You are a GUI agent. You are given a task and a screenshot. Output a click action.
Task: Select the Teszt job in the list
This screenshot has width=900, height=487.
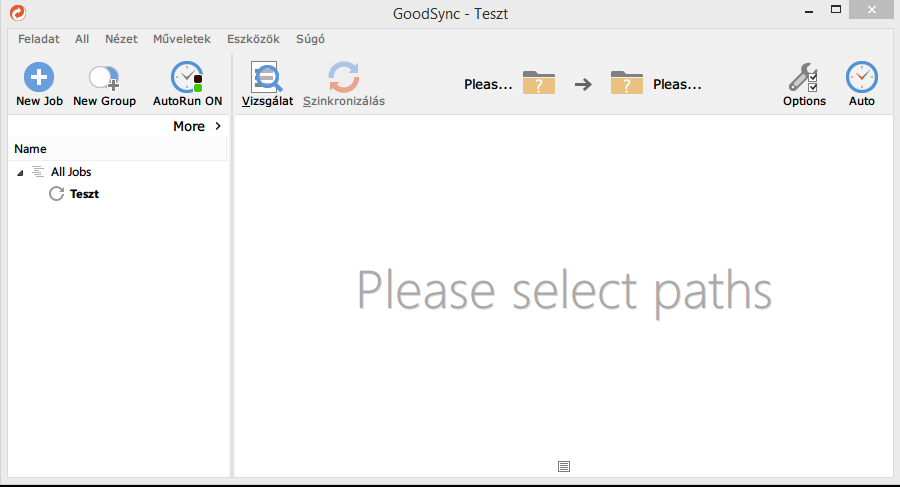84,194
